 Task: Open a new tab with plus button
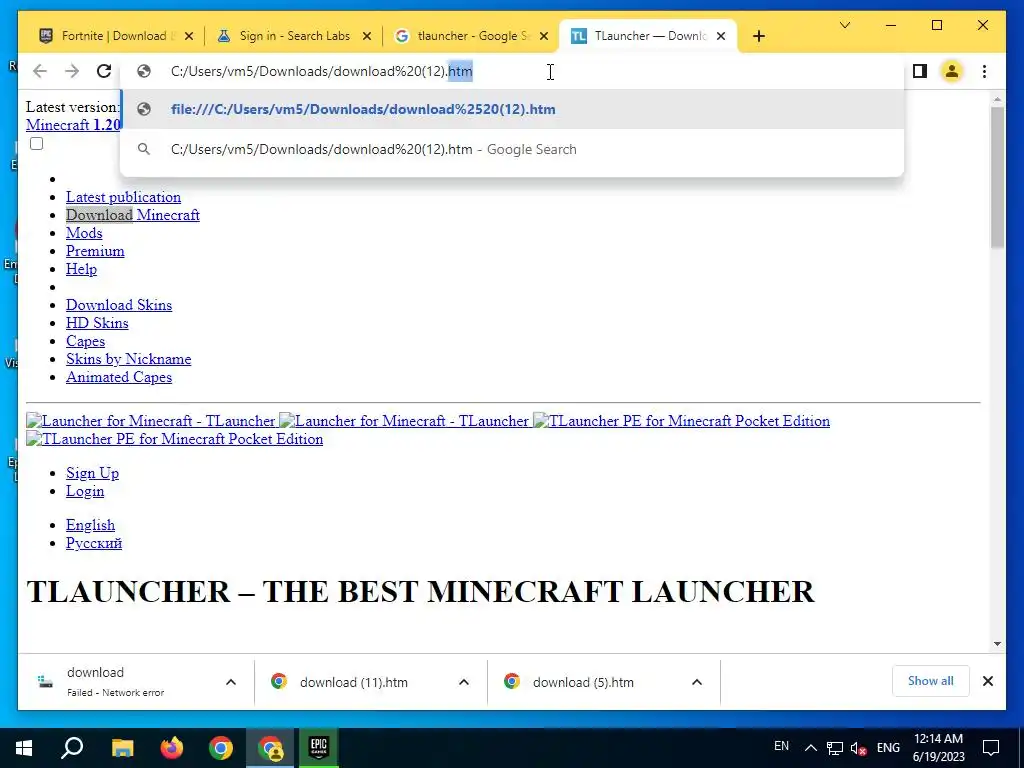click(x=758, y=36)
